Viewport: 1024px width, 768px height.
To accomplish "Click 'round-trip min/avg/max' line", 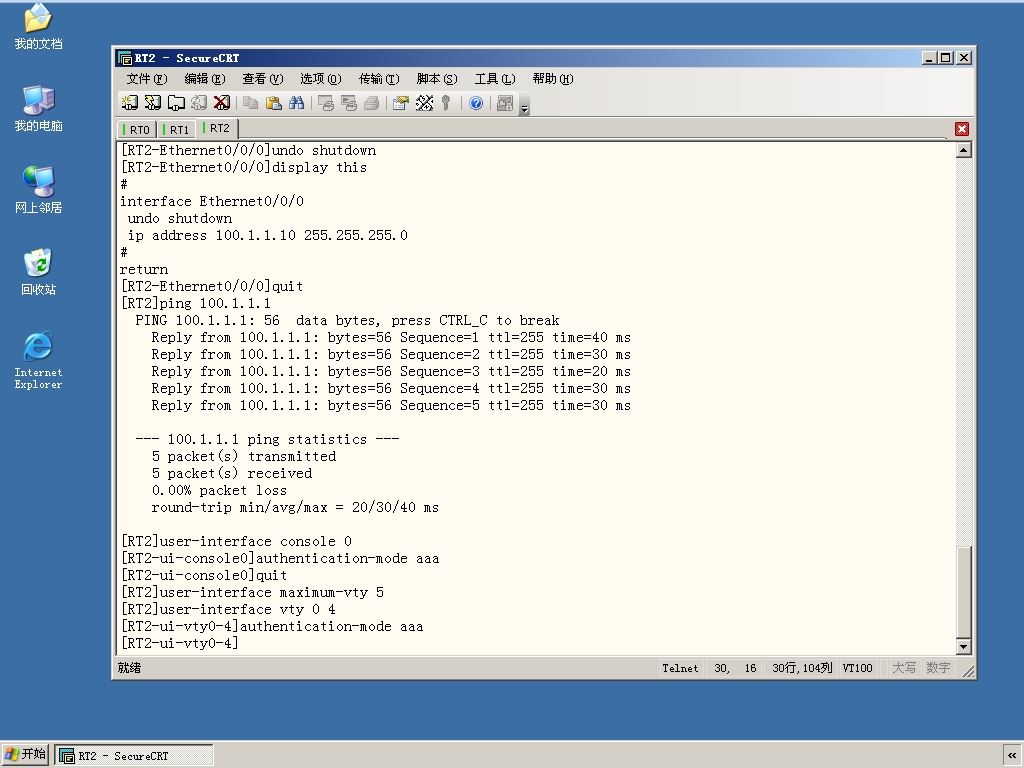I will tap(295, 507).
